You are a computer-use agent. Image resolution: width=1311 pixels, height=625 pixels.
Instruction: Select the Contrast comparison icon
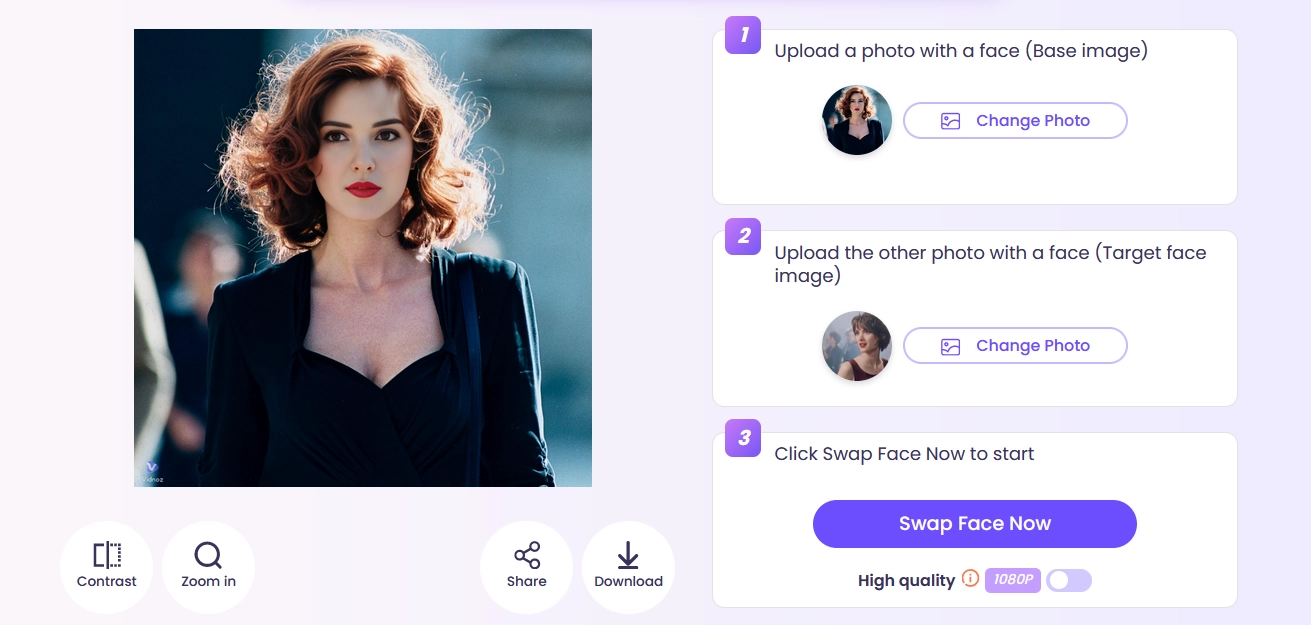[106, 555]
